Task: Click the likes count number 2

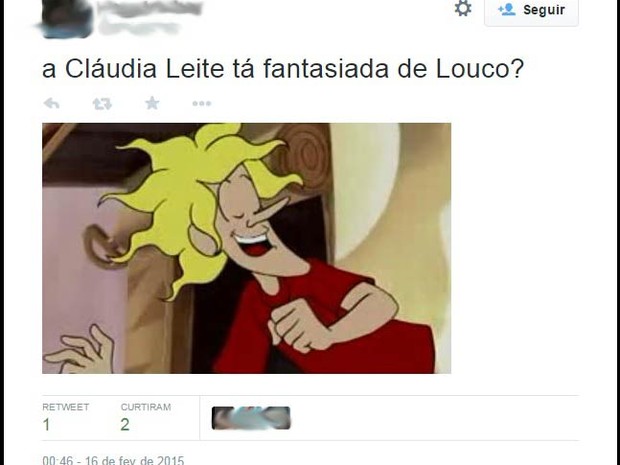Action: (x=125, y=425)
